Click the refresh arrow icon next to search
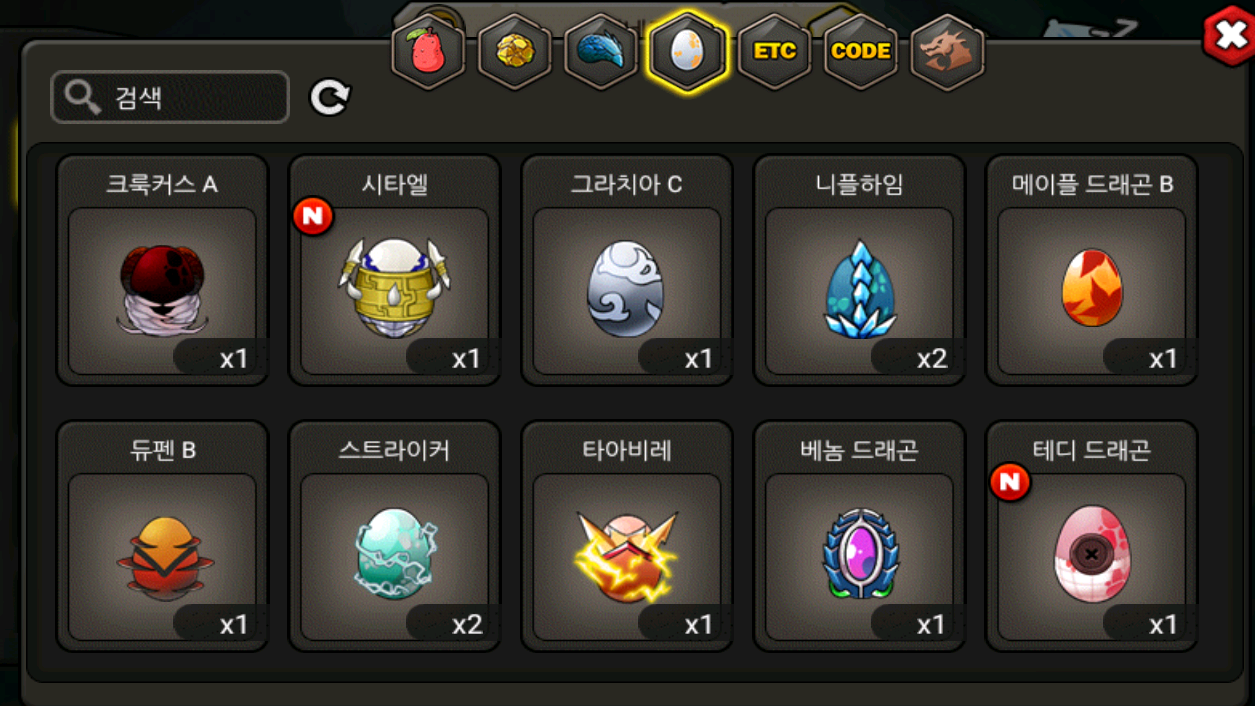Viewport: 1255px width, 706px height. pyautogui.click(x=330, y=97)
